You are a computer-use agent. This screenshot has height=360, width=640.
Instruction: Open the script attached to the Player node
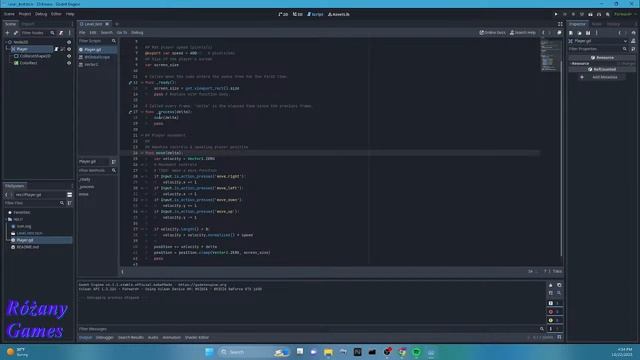point(56,49)
